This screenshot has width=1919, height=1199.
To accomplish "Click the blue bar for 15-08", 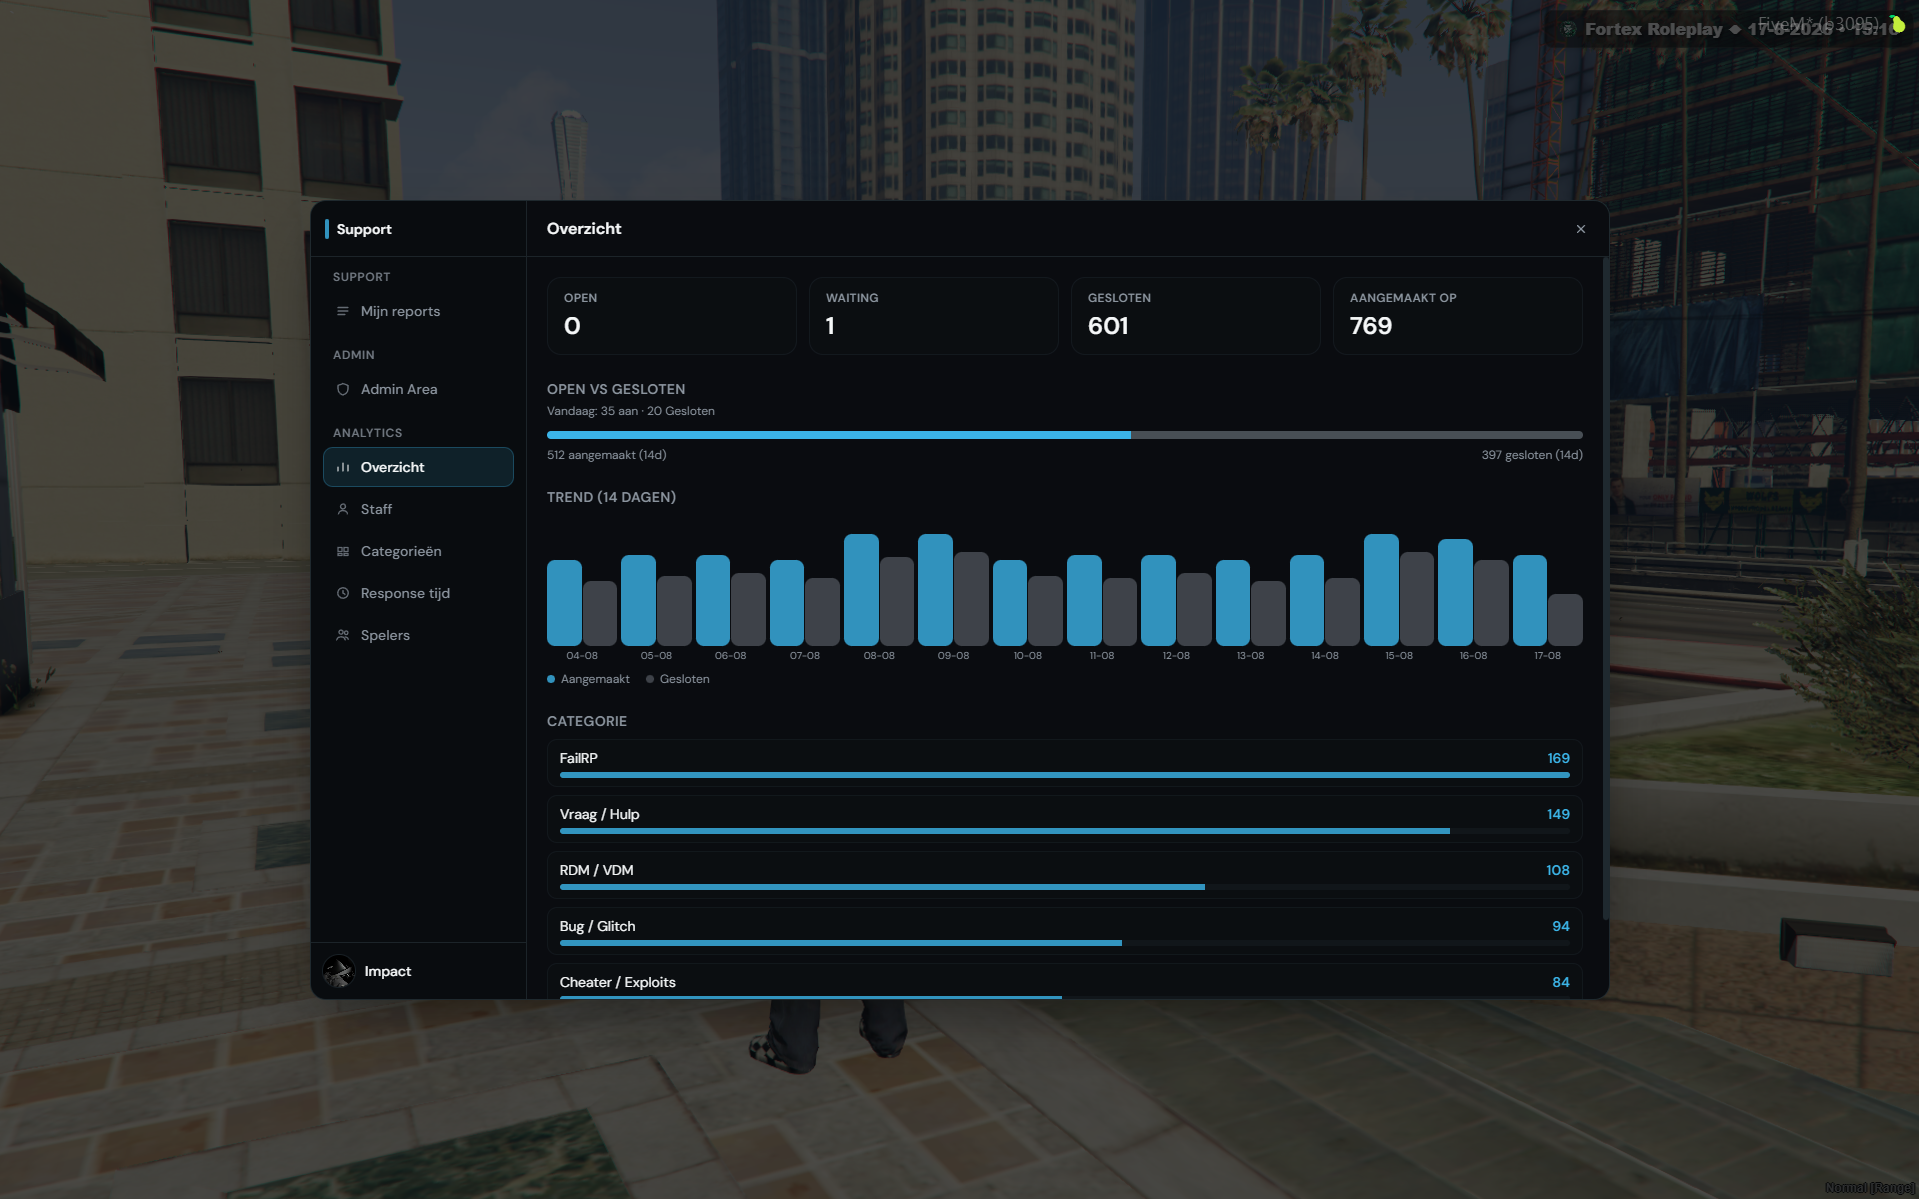I will coord(1381,590).
